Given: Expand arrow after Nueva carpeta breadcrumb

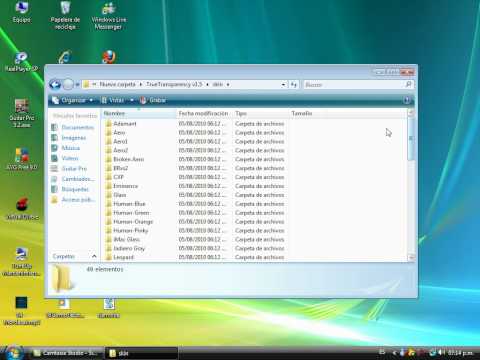Looking at the screenshot, I should coord(141,85).
